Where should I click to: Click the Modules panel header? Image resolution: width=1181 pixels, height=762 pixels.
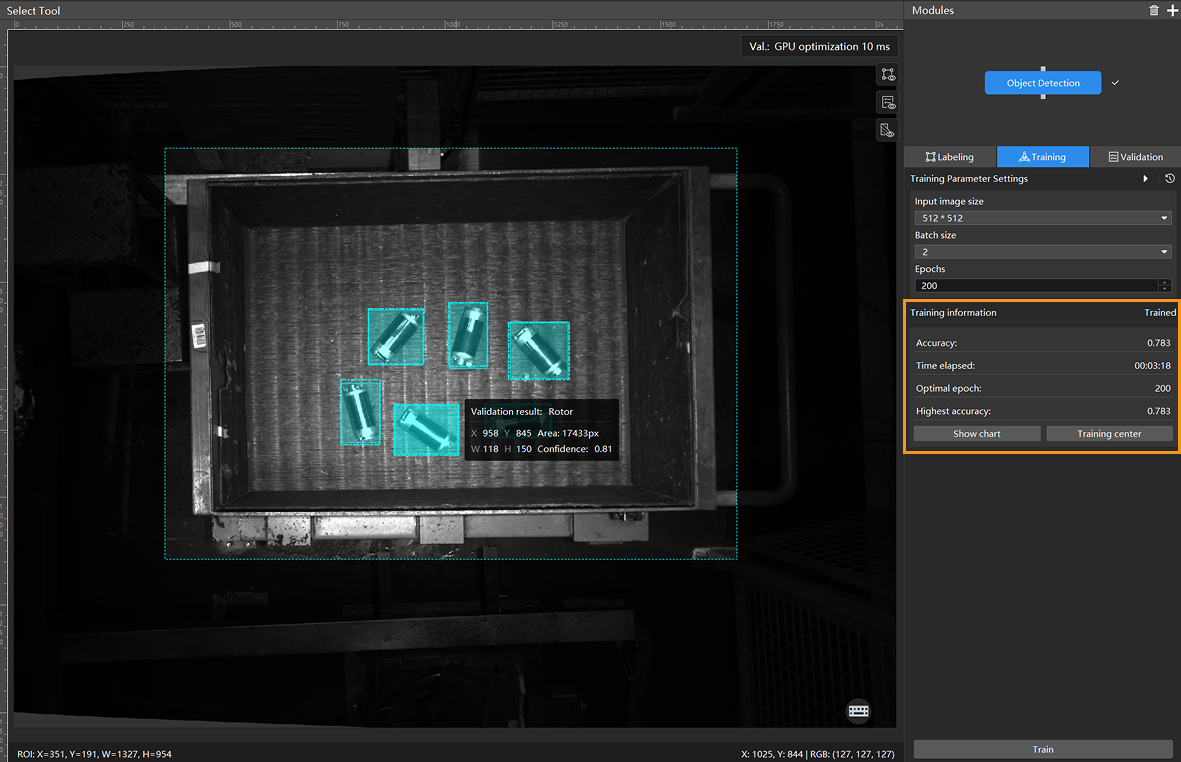click(x=932, y=11)
